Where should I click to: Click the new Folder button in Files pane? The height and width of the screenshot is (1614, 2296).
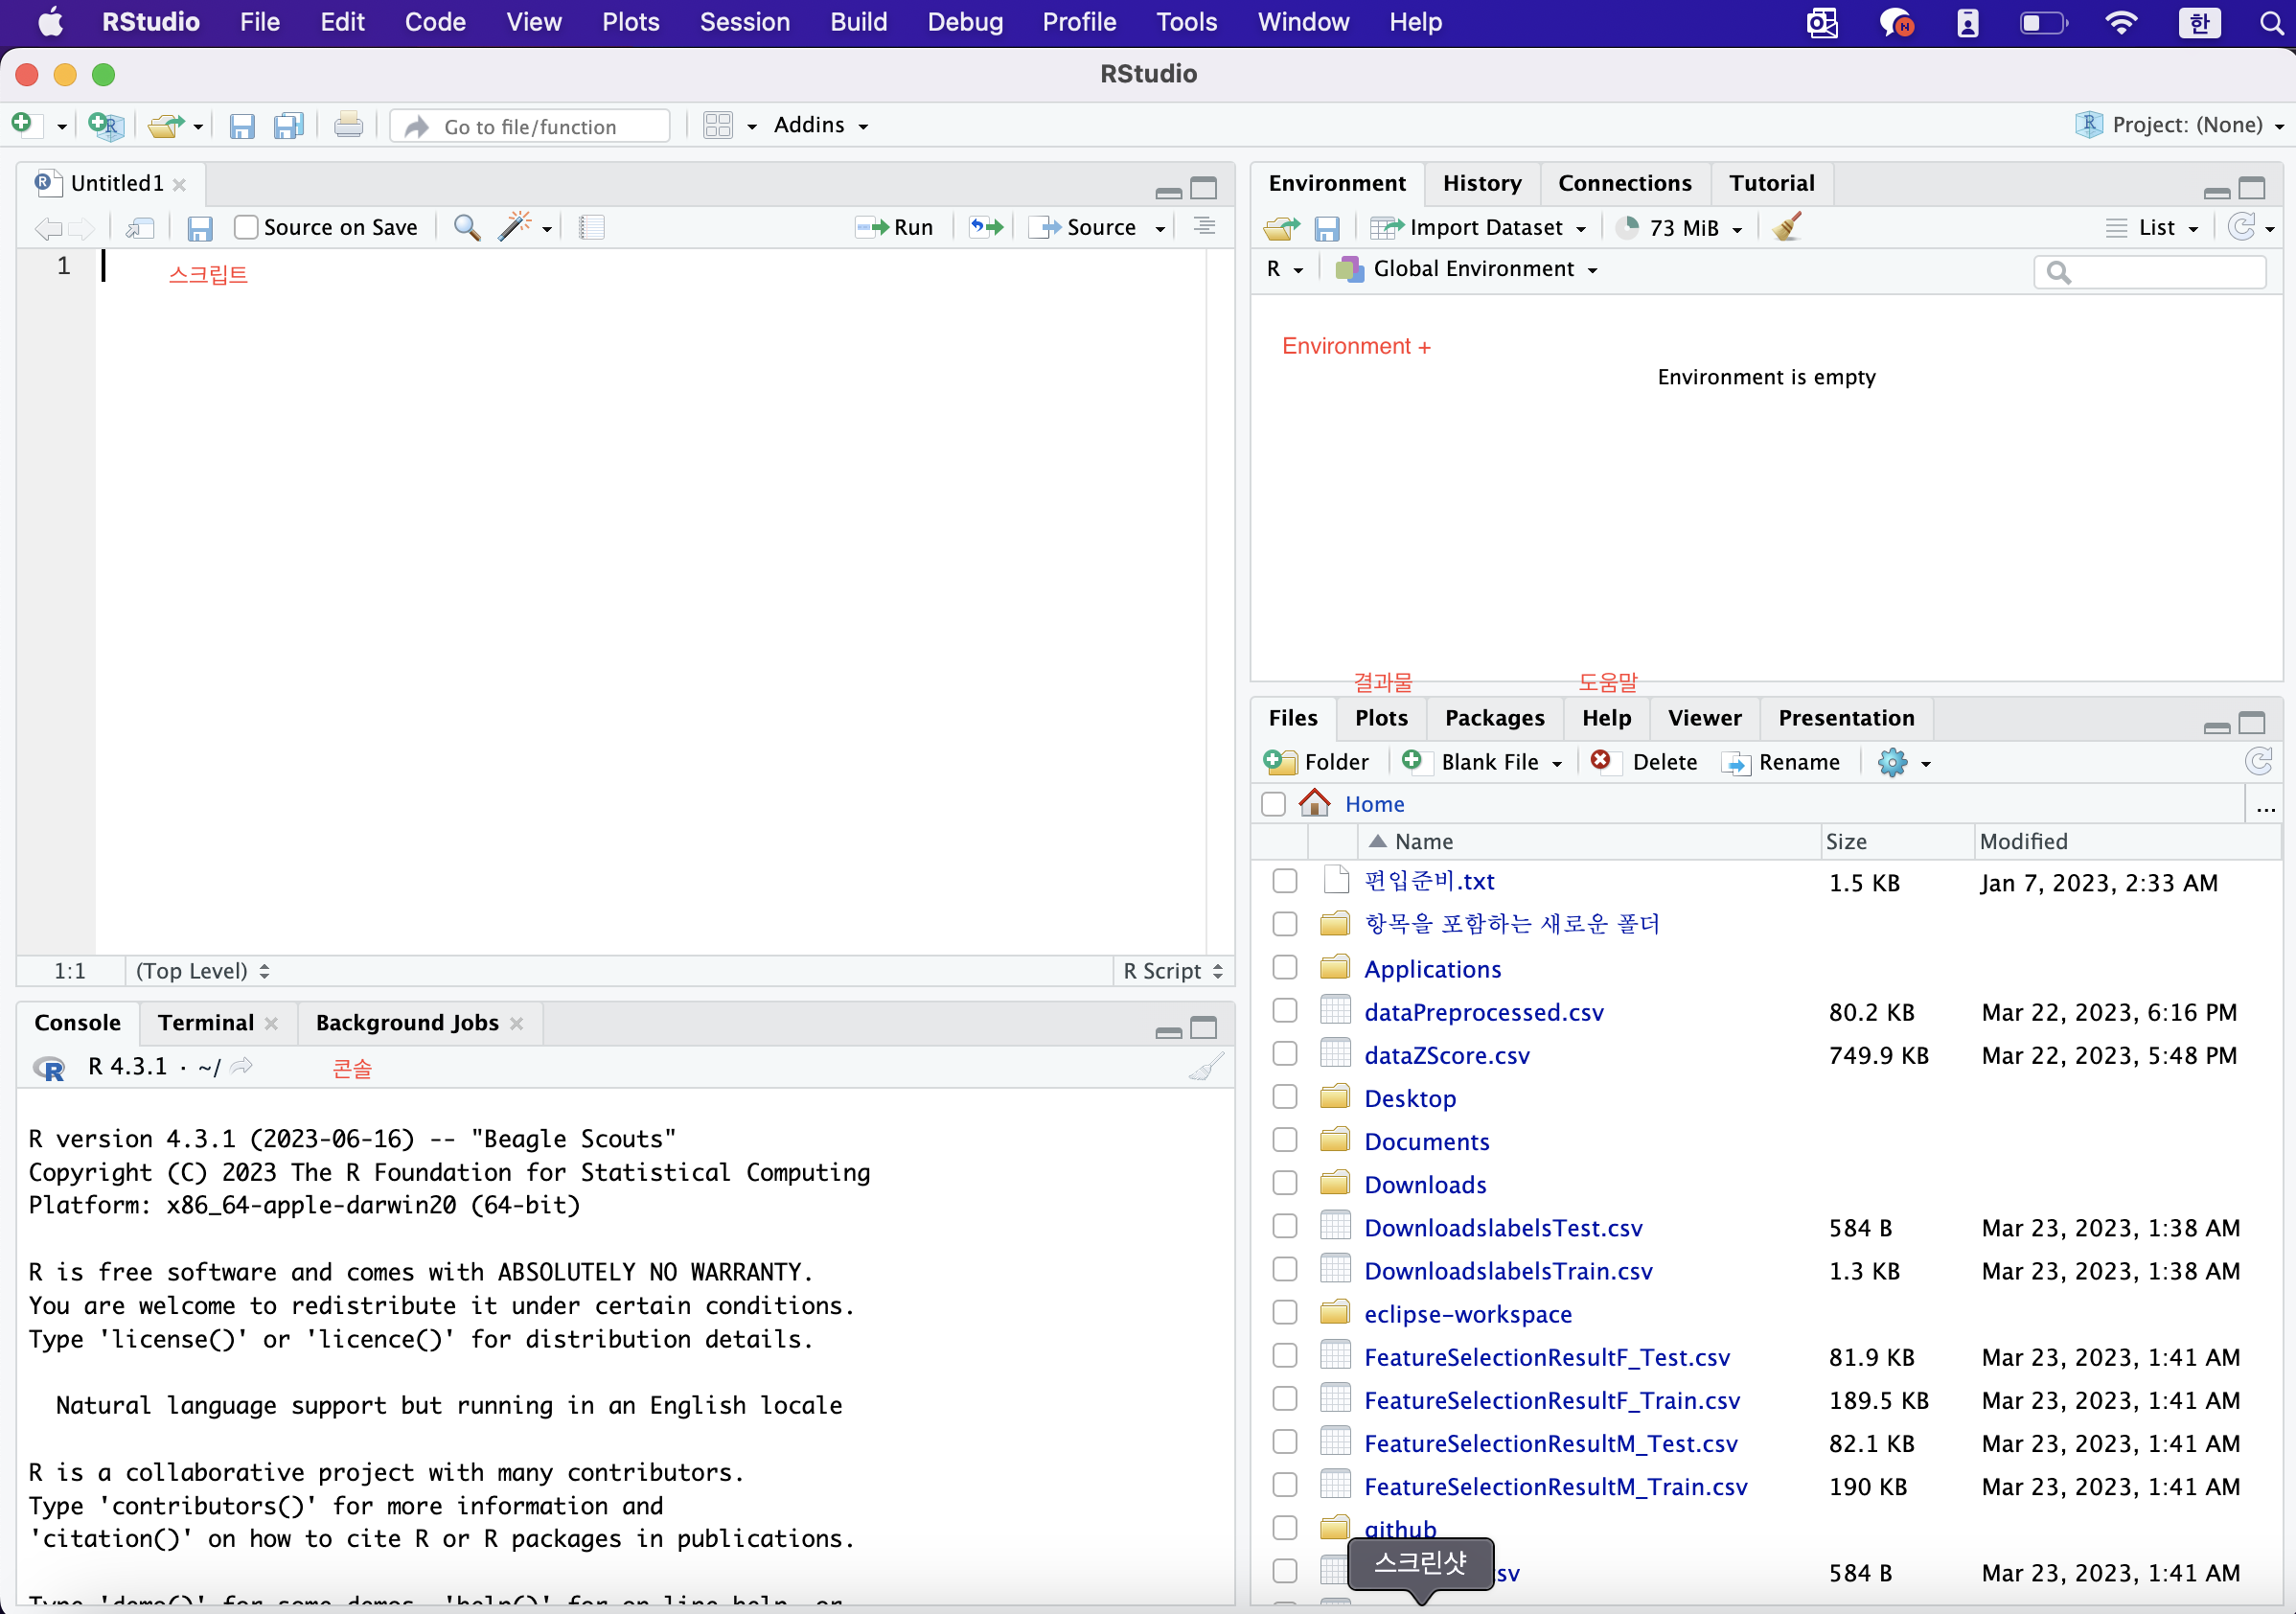tap(1316, 762)
